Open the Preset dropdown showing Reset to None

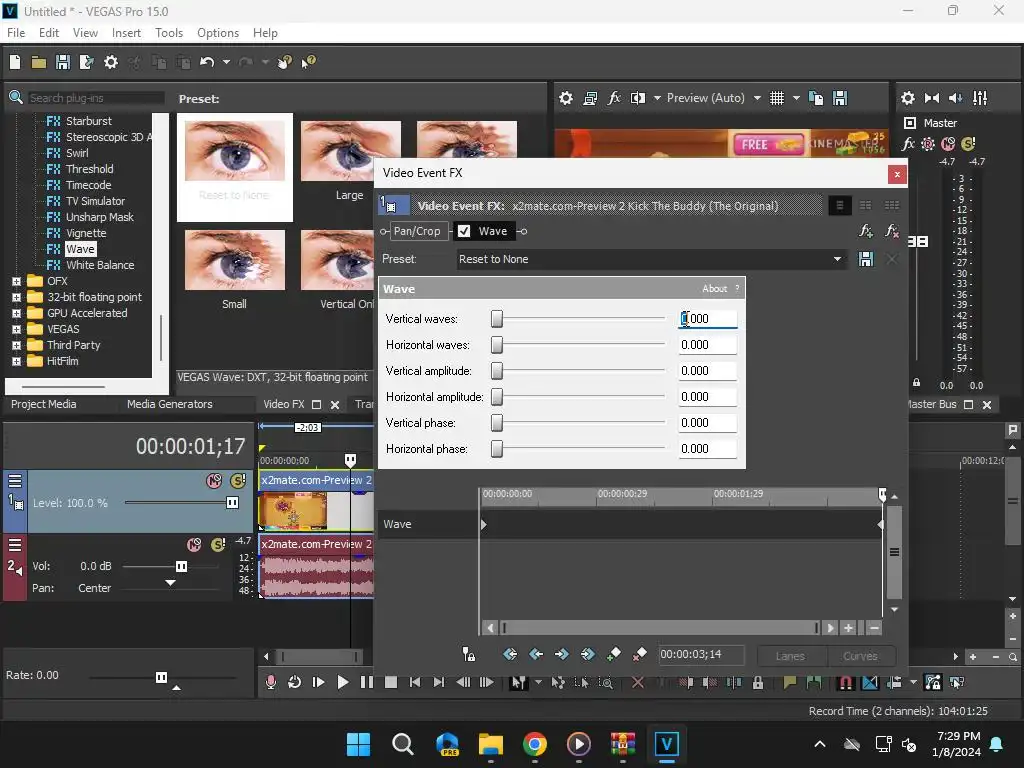tap(650, 259)
